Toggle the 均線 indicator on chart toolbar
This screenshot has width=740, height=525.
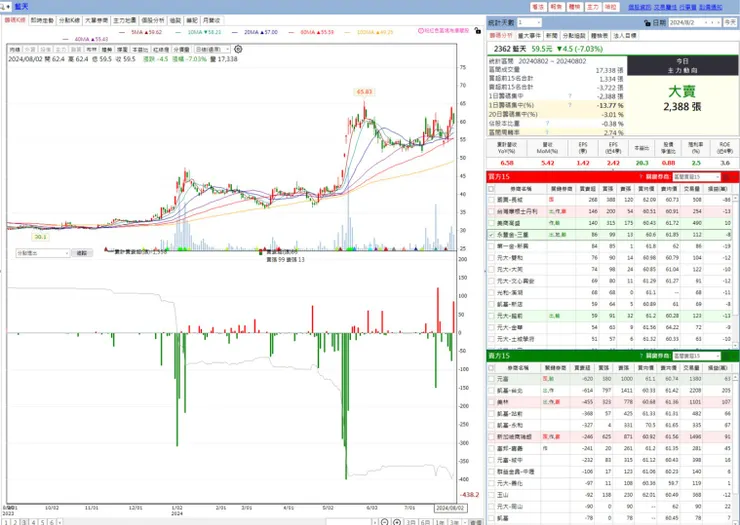click(15, 49)
